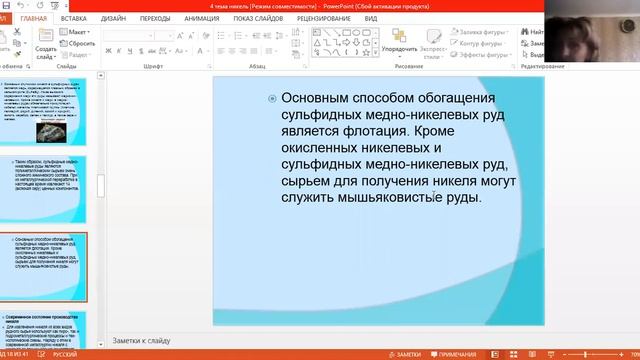Switch to ГЛАВНАЯ tab
The width and height of the screenshot is (640, 360).
point(34,18)
